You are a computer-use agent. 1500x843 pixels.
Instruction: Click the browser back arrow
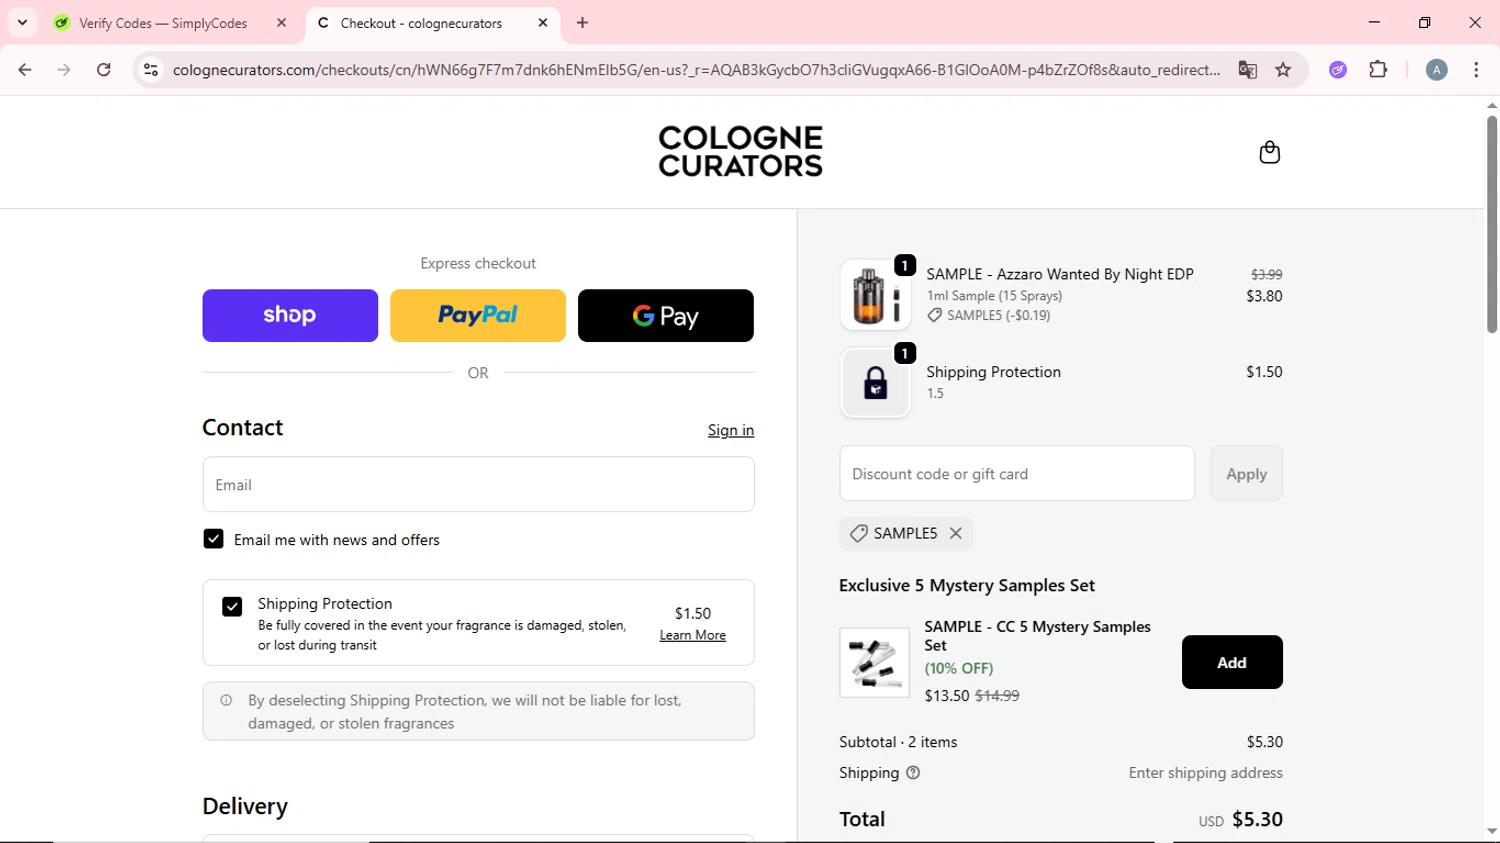(25, 70)
